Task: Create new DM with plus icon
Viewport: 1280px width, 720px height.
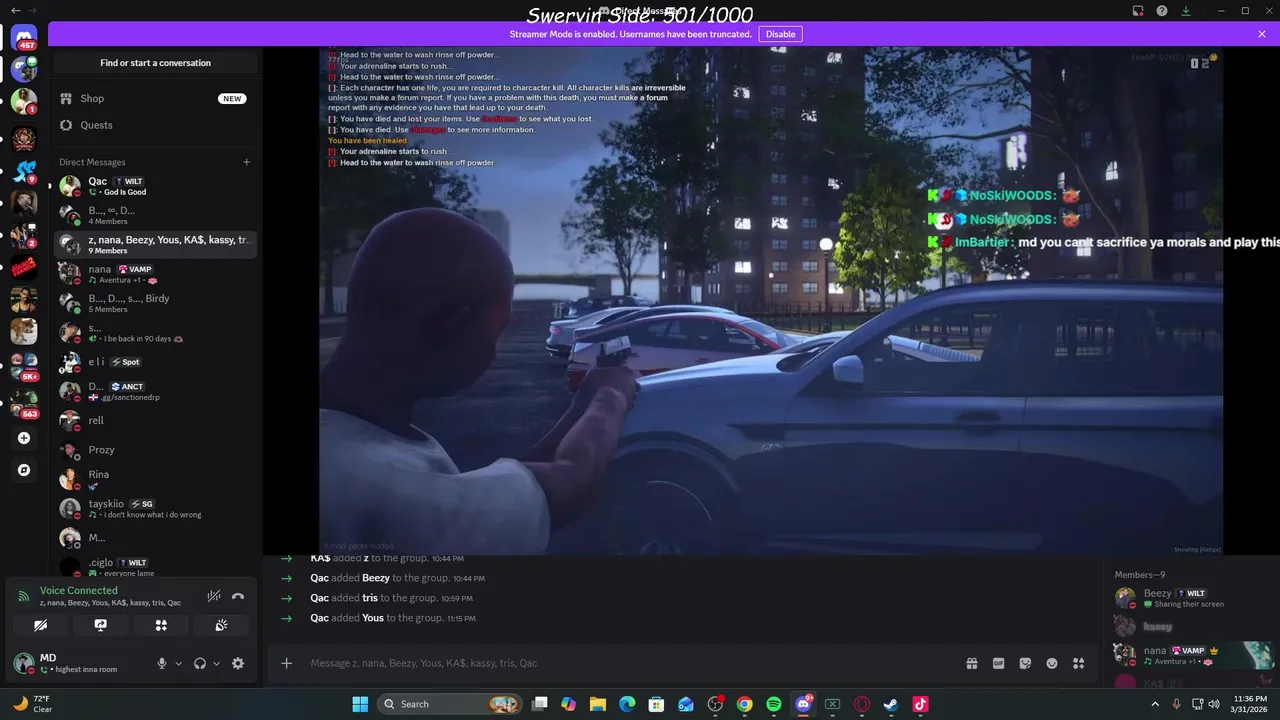Action: (246, 162)
